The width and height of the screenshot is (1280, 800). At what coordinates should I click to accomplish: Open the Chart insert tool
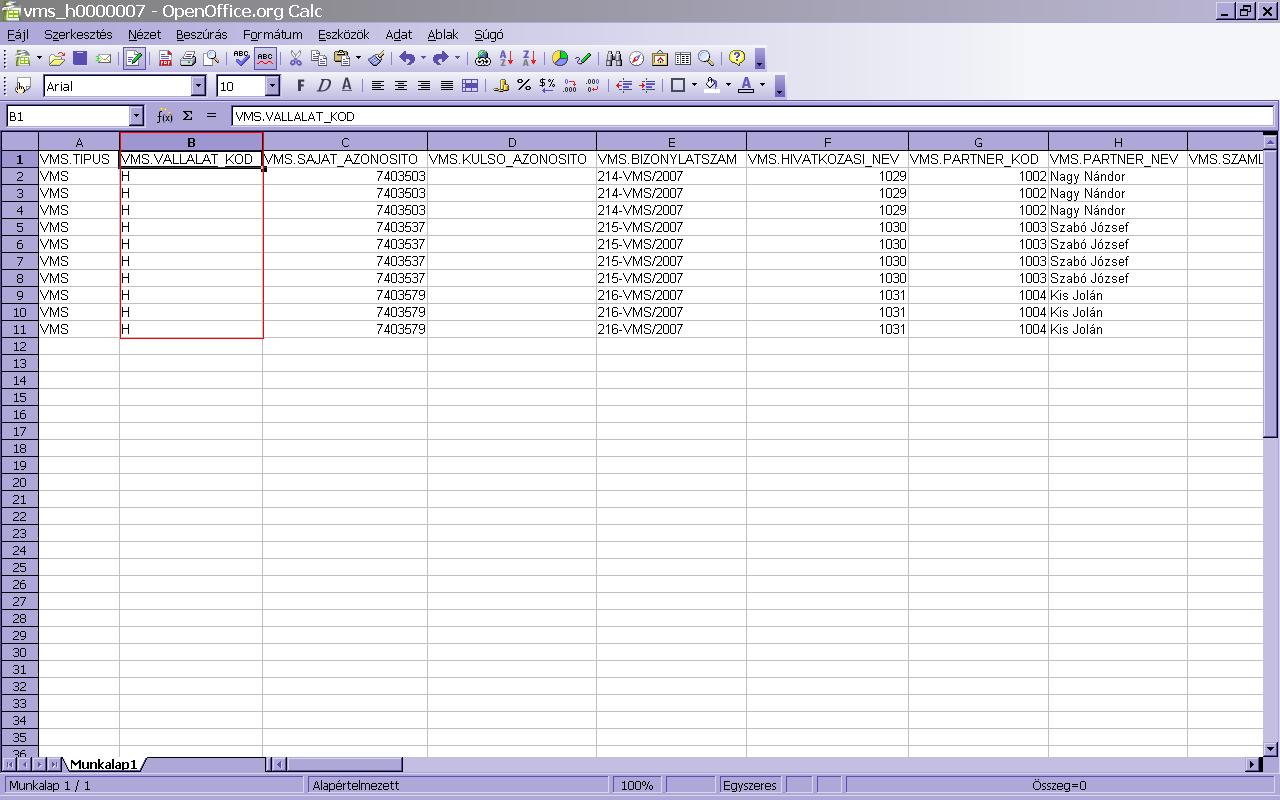pyautogui.click(x=560, y=59)
